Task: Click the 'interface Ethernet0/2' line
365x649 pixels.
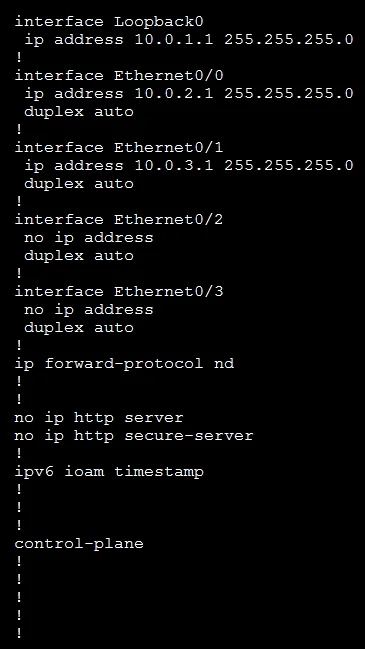Action: (119, 219)
